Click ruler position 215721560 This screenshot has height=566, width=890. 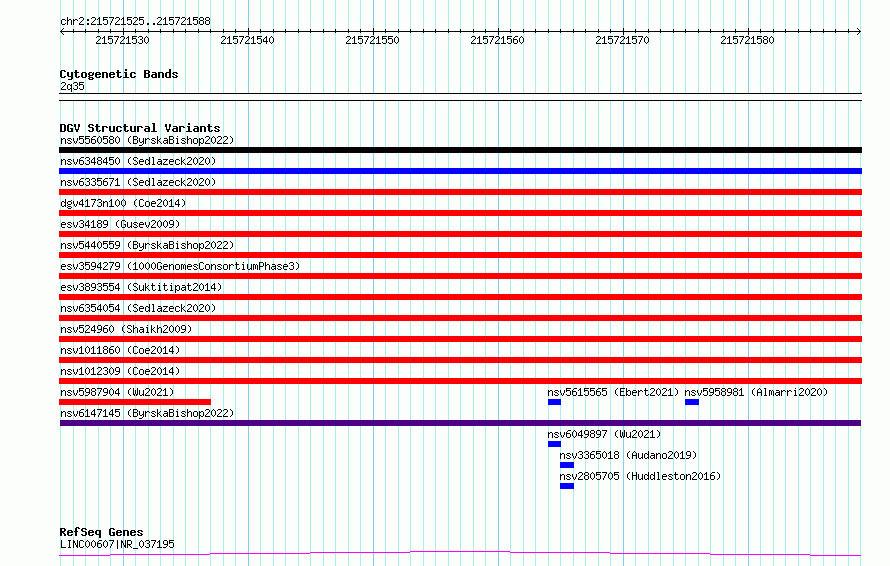497,40
